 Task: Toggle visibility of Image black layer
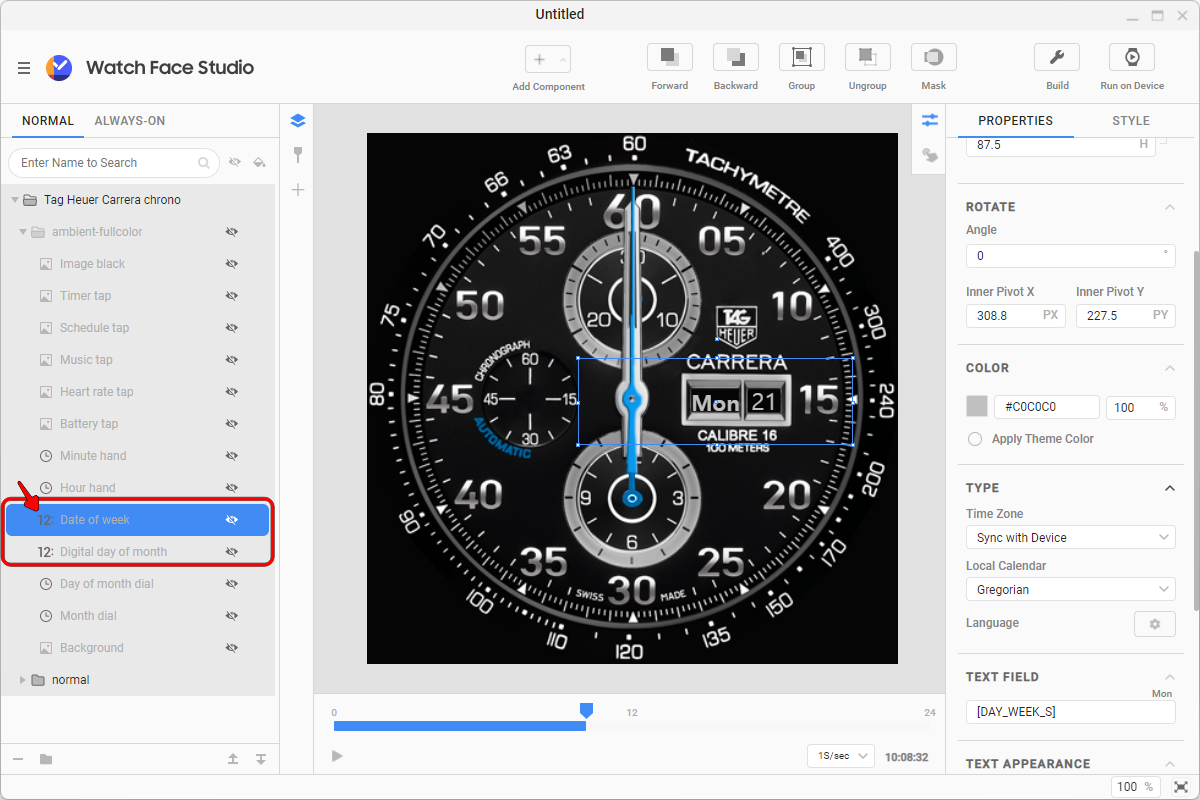[x=231, y=264]
